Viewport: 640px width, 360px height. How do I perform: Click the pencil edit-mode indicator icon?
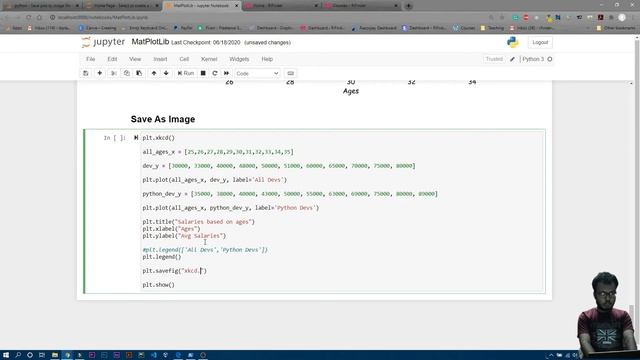[x=512, y=59]
